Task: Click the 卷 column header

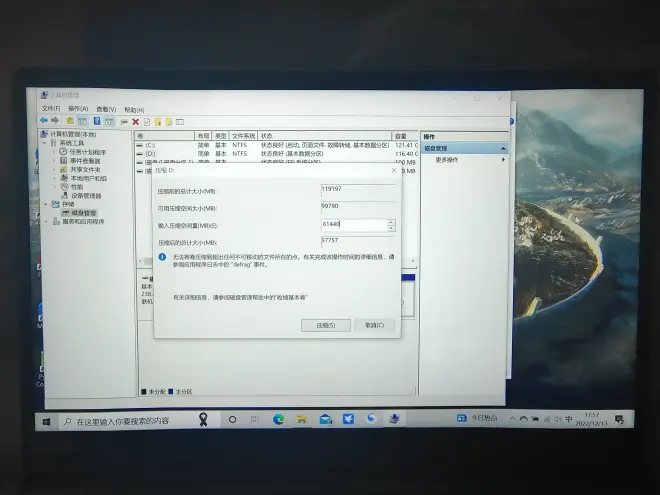Action: click(165, 136)
